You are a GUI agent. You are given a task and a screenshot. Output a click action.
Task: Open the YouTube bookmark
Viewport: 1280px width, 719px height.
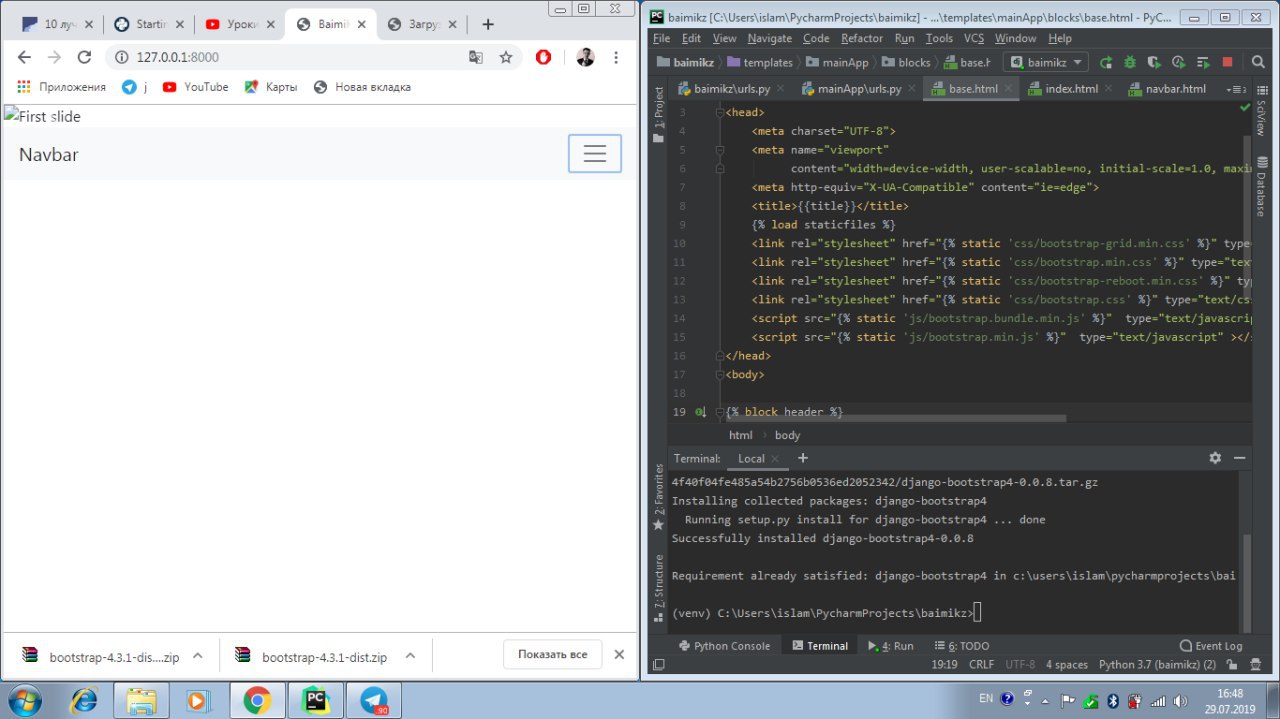[196, 87]
